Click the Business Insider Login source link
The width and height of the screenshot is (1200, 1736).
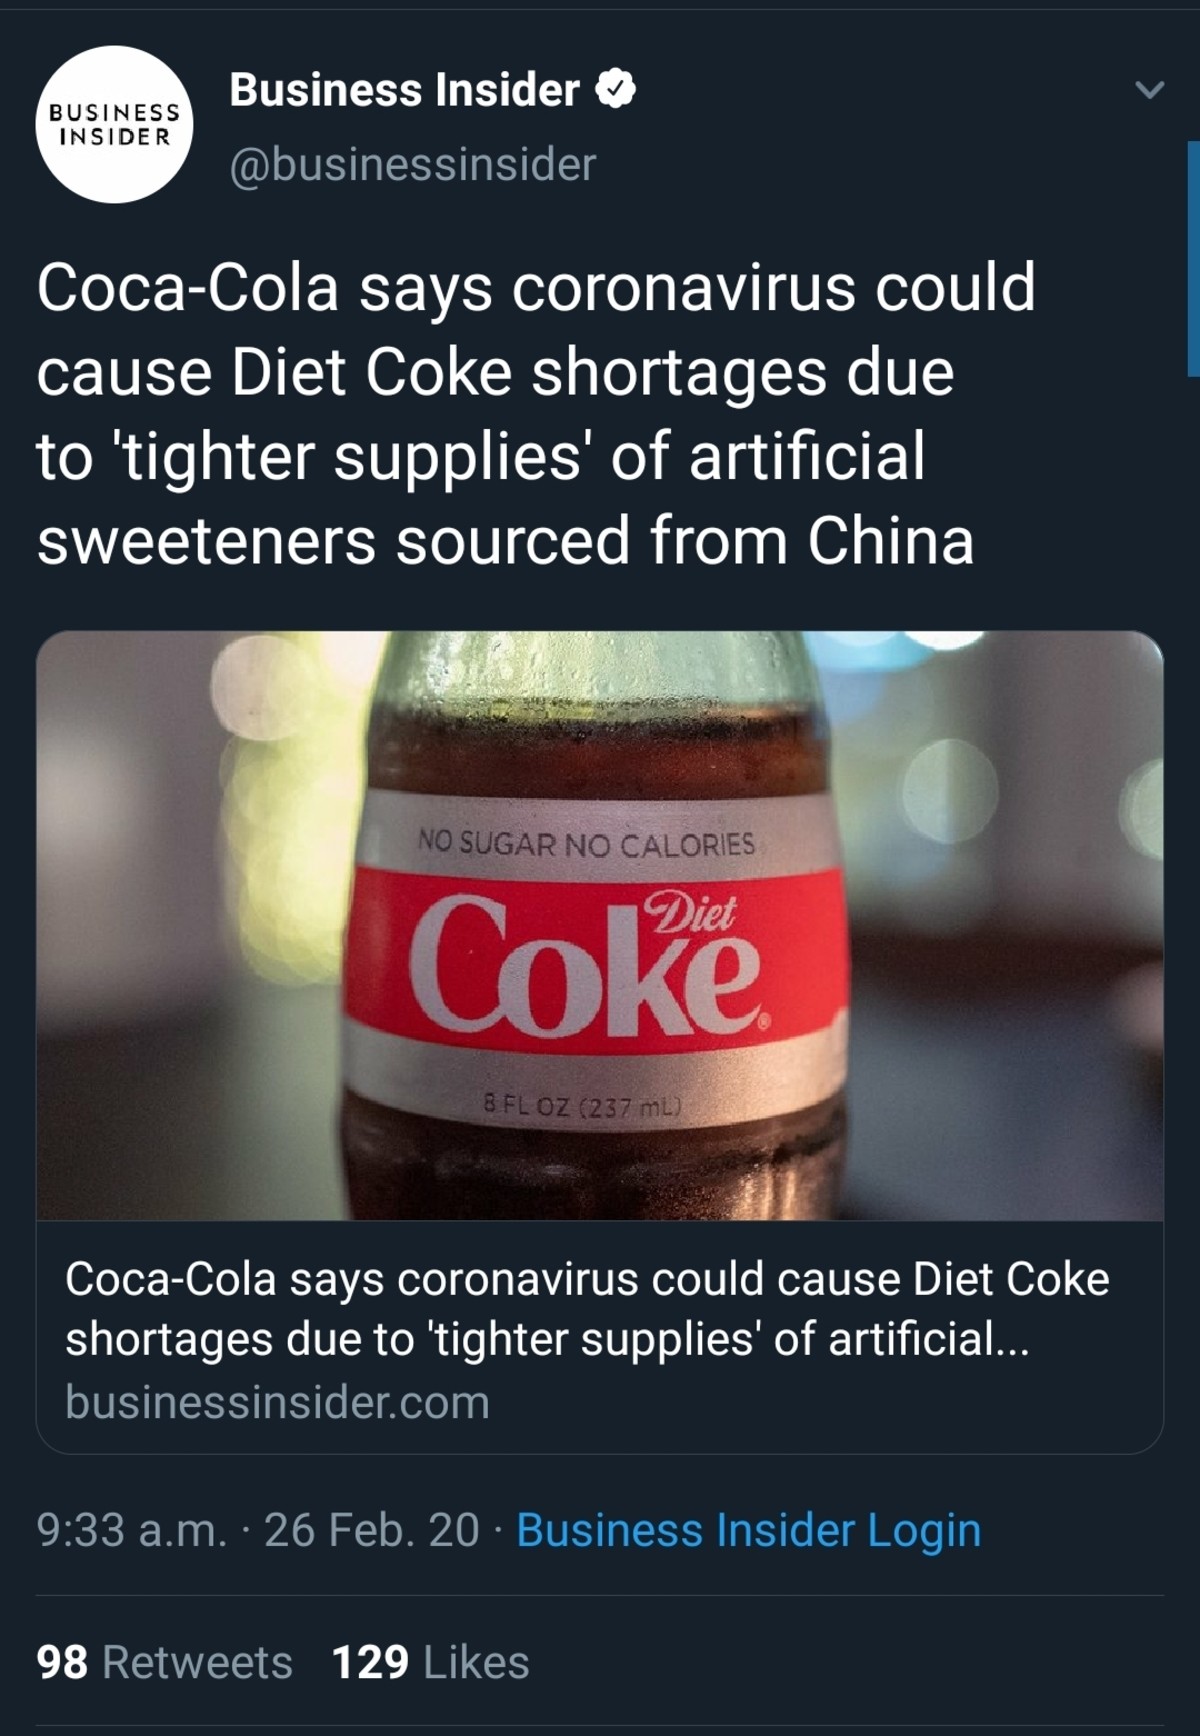[748, 1530]
